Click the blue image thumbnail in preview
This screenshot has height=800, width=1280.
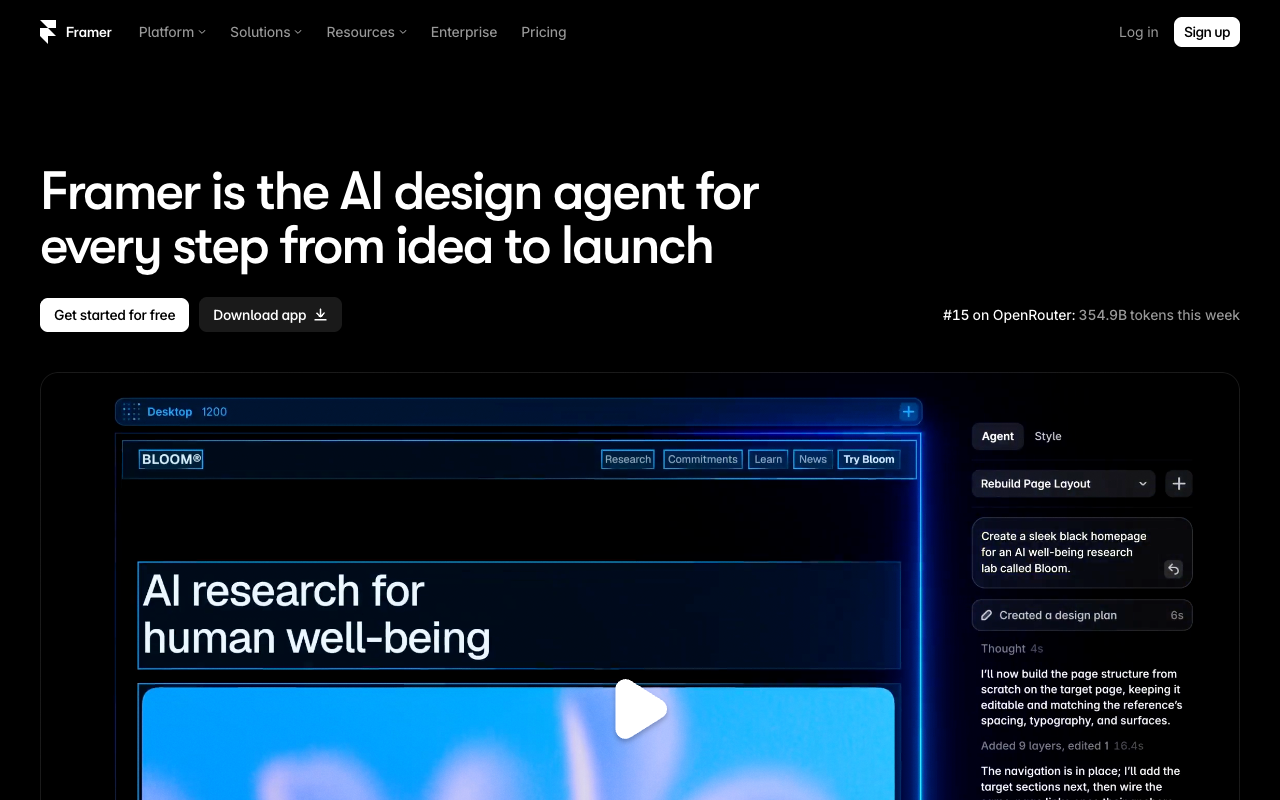click(x=518, y=743)
